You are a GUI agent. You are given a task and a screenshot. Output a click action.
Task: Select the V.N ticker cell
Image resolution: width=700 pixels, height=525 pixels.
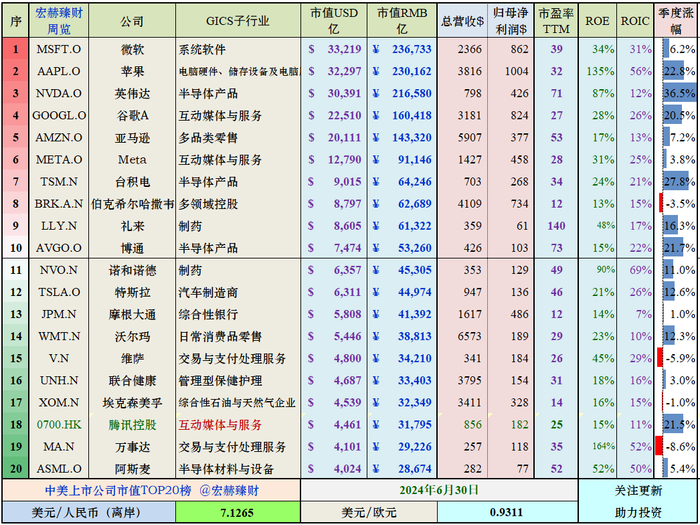coord(59,358)
